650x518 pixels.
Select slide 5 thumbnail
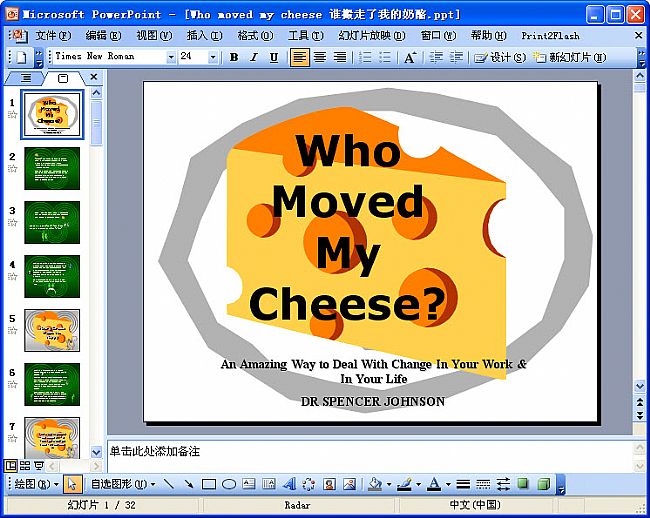click(x=52, y=330)
